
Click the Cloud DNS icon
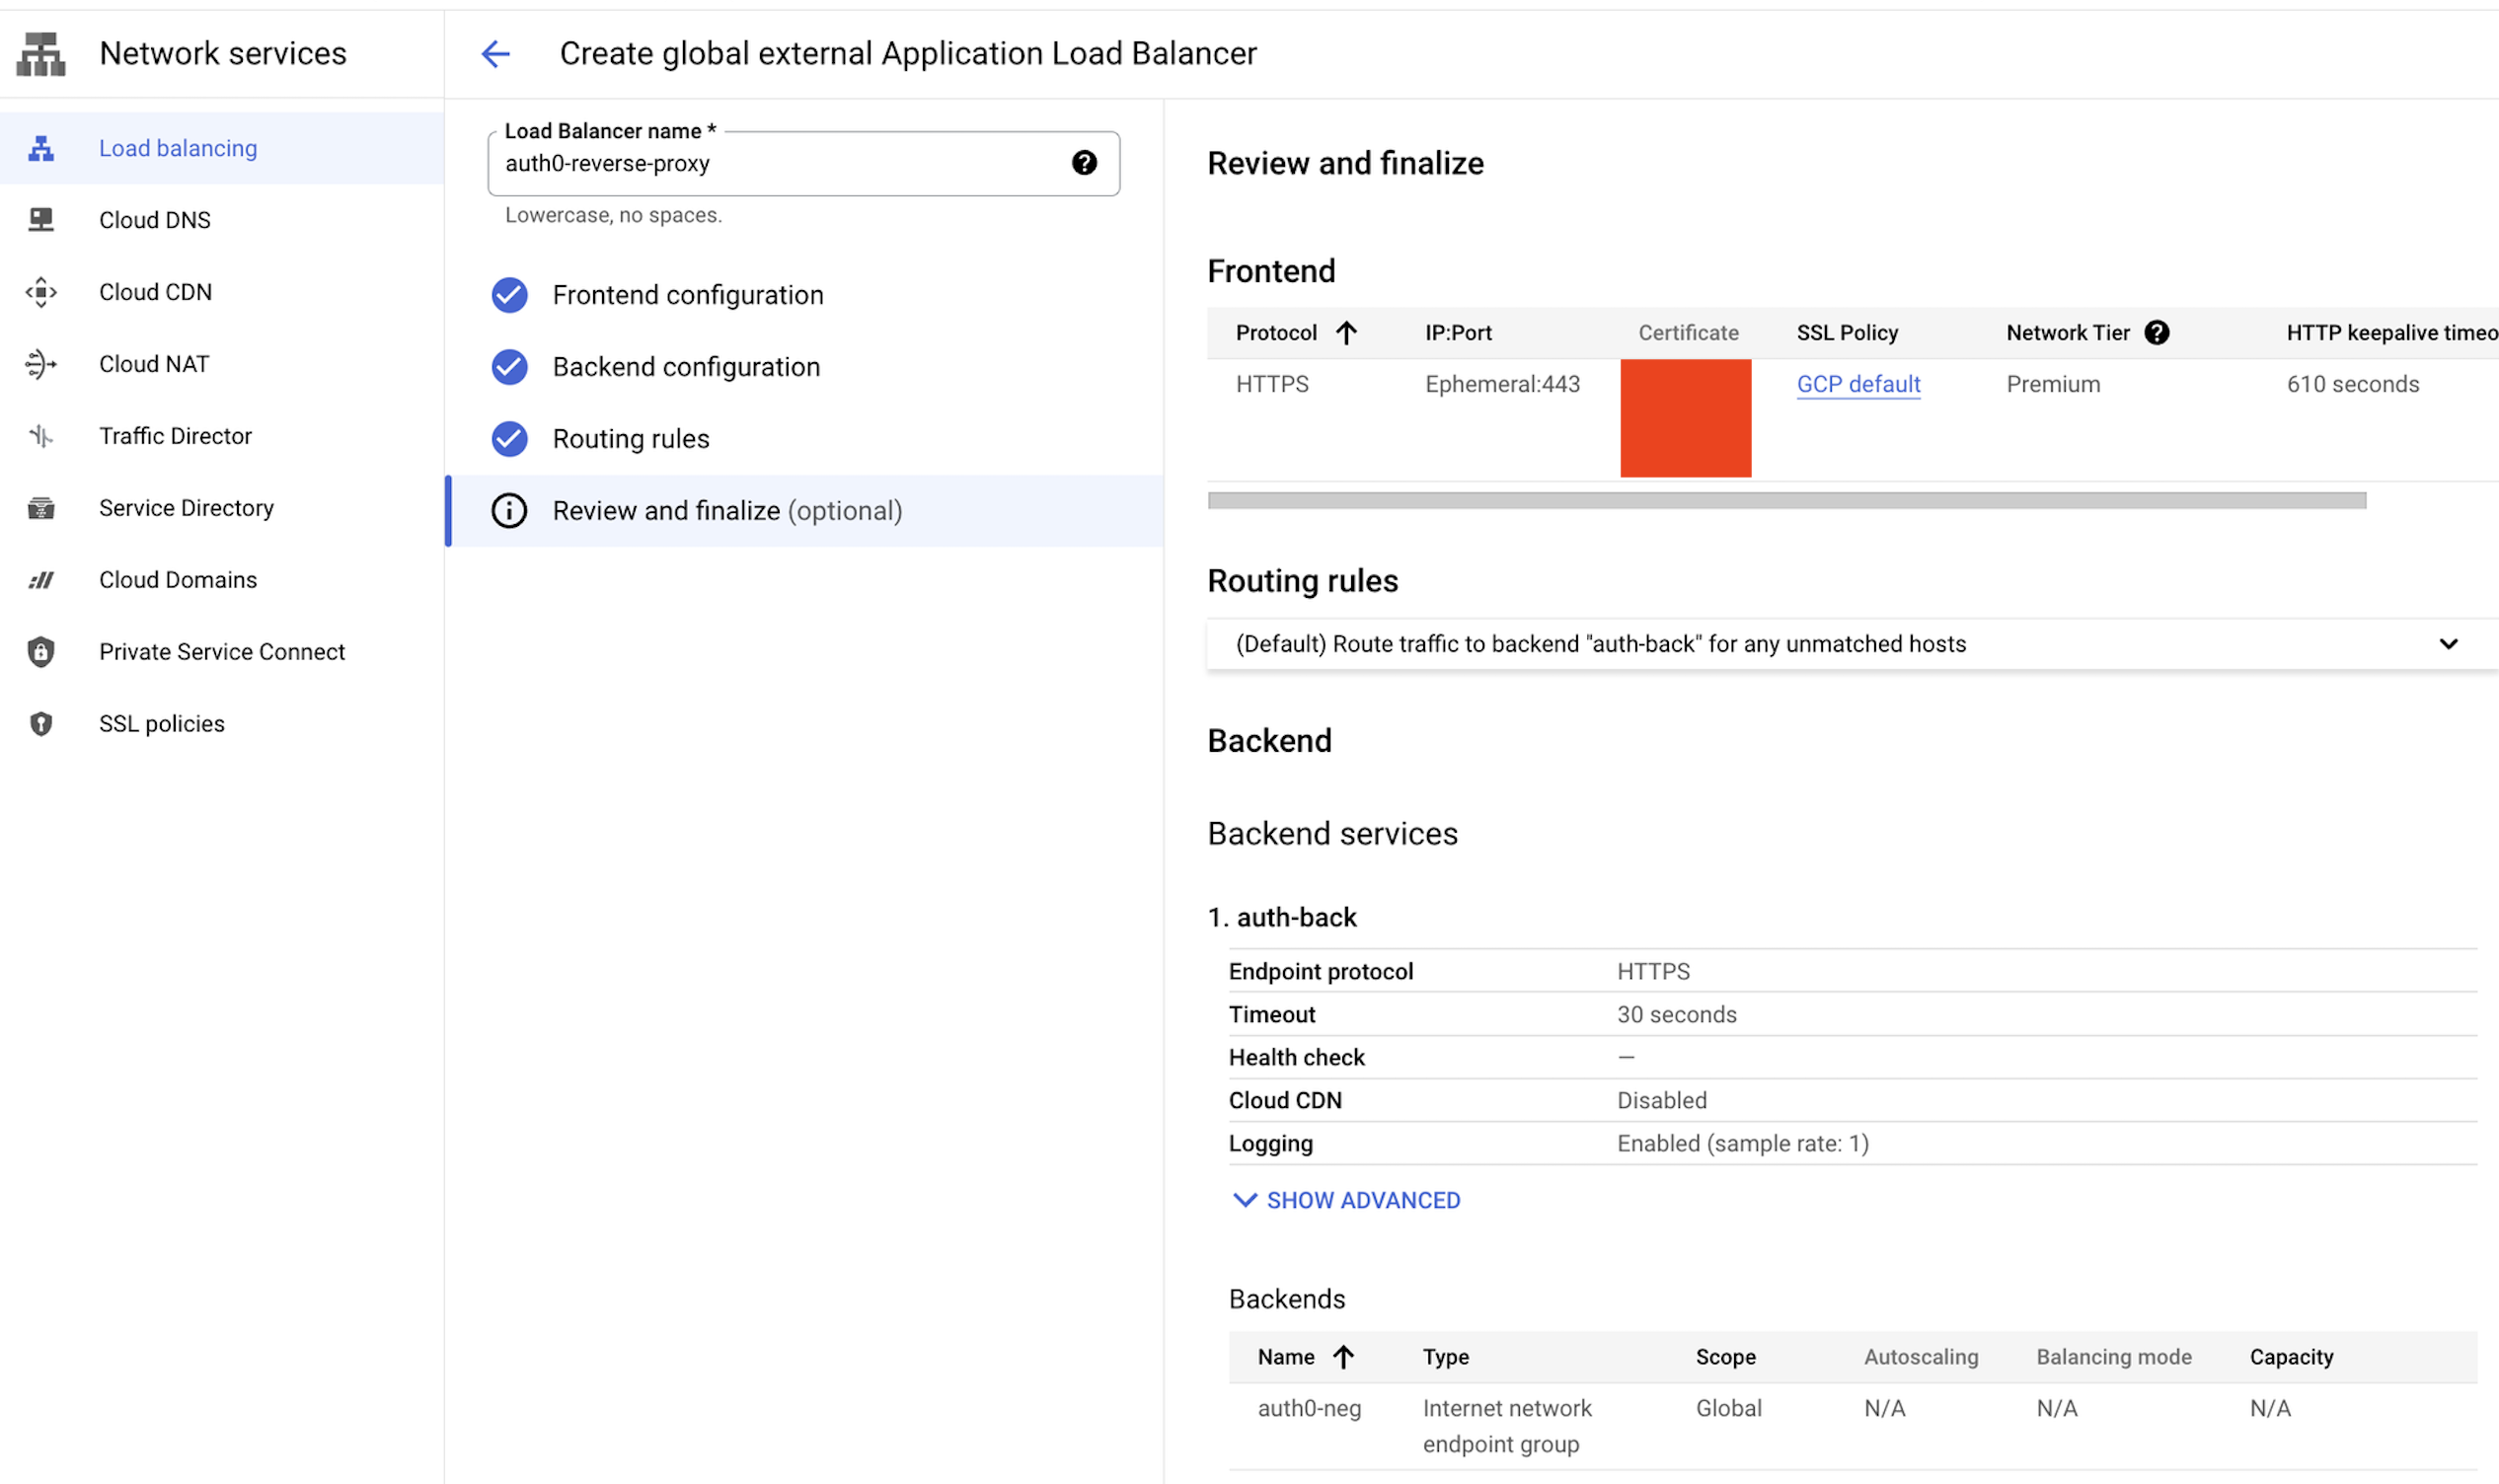click(x=41, y=220)
